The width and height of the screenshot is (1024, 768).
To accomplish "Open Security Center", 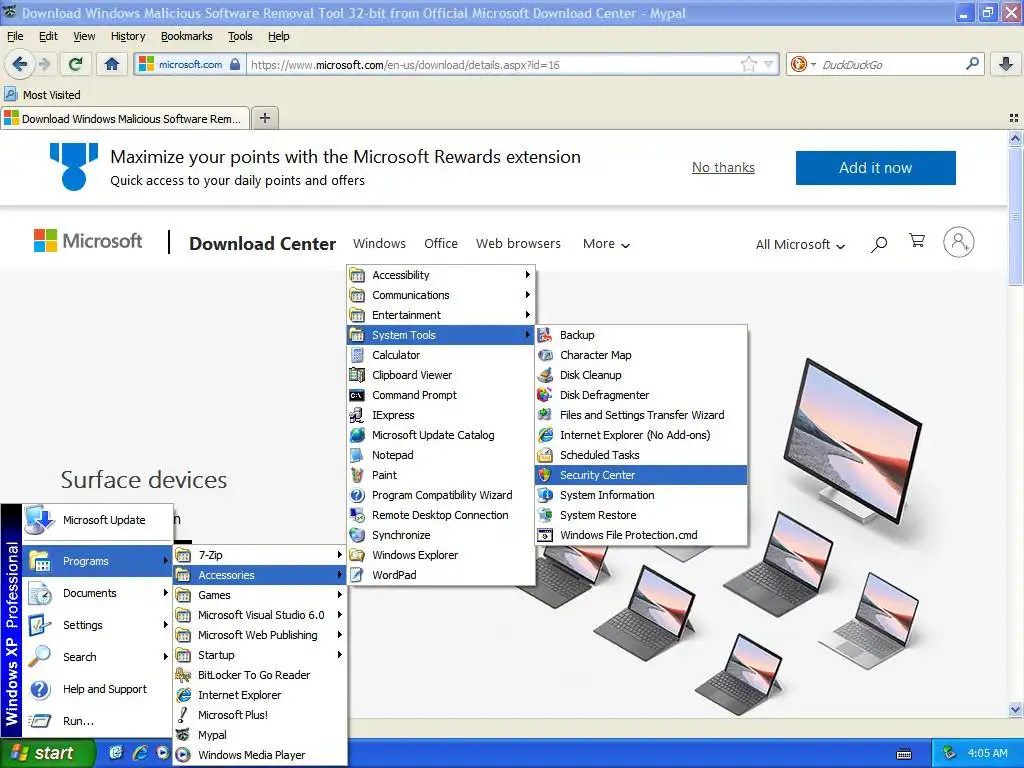I will pyautogui.click(x=641, y=475).
